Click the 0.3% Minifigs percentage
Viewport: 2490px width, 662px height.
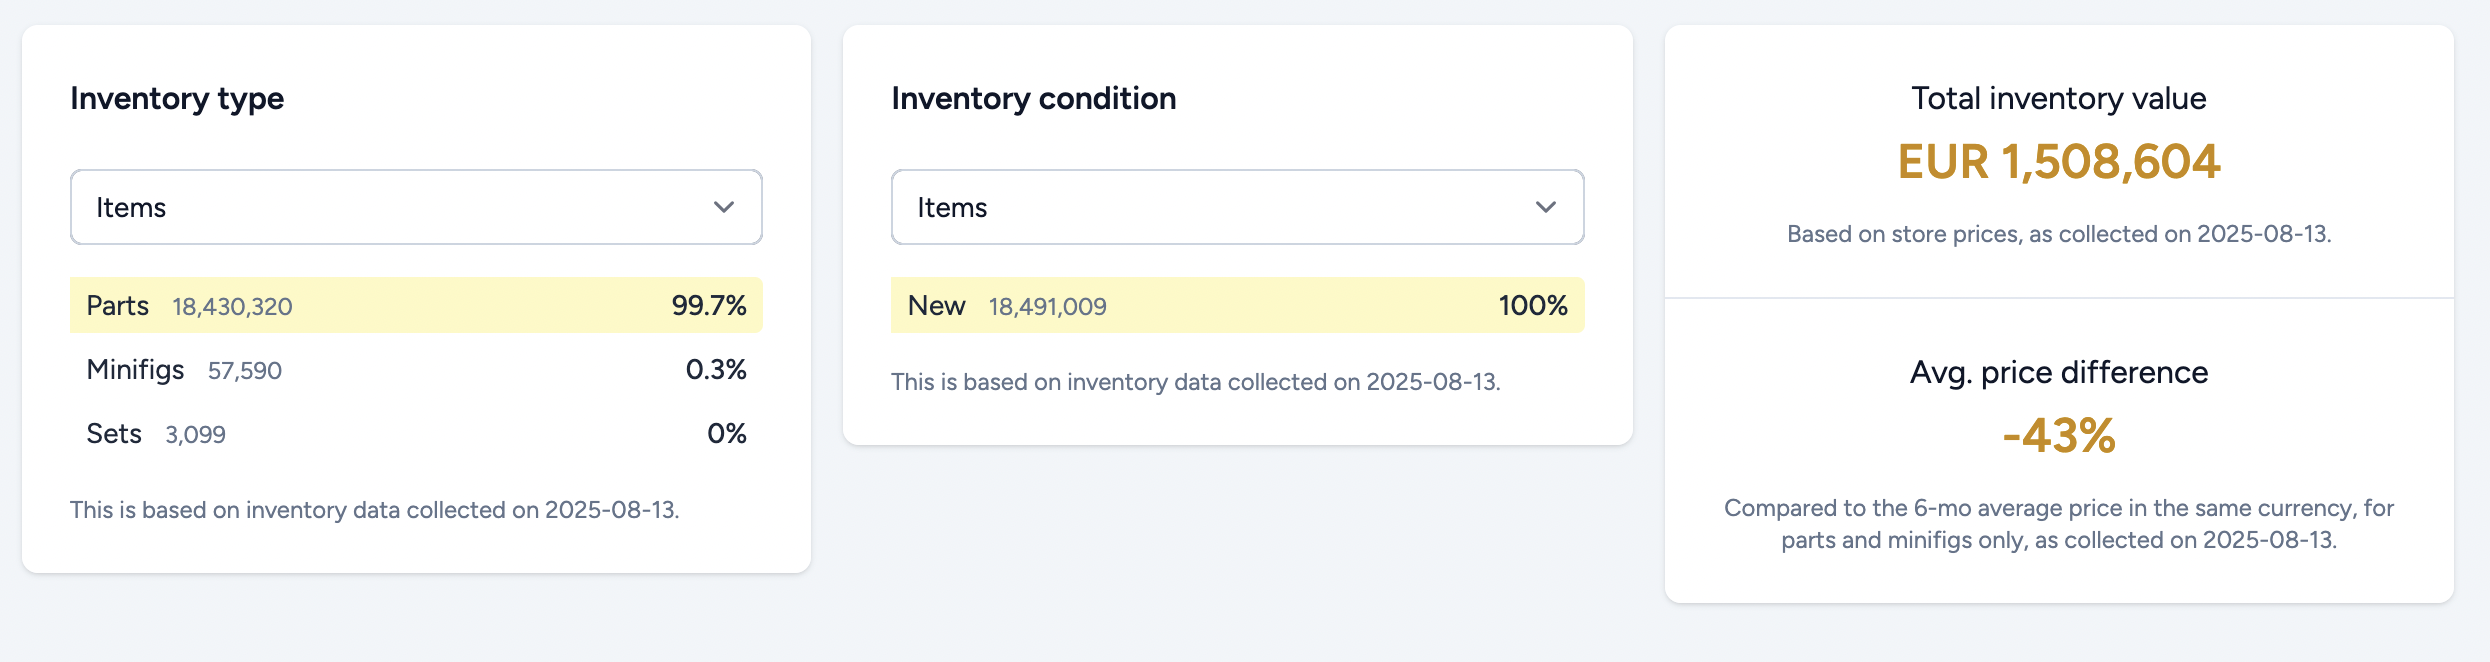point(716,369)
